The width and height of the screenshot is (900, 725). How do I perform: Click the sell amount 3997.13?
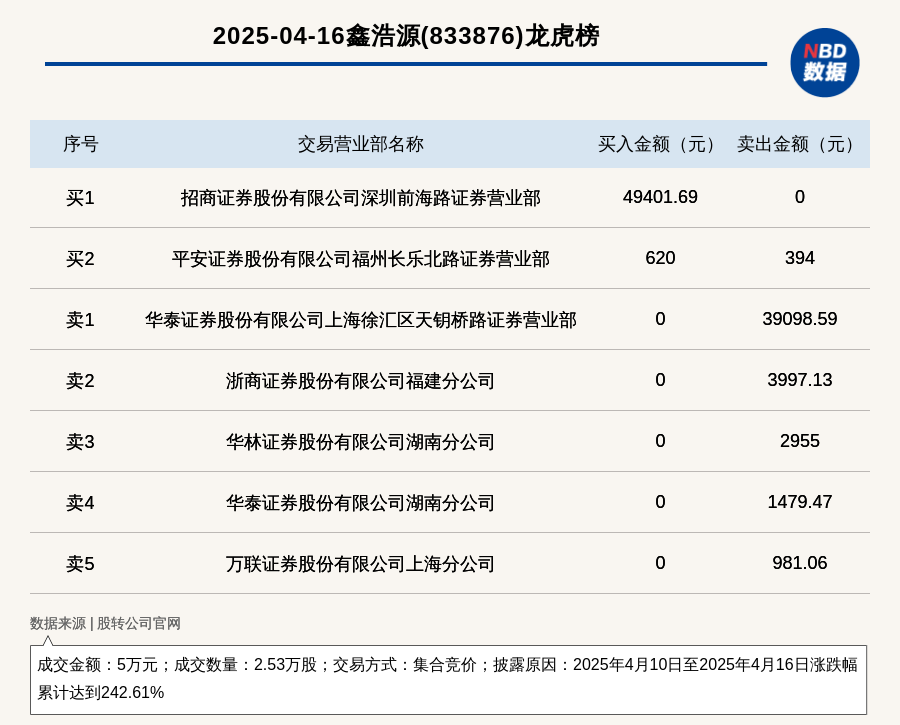[x=800, y=379]
